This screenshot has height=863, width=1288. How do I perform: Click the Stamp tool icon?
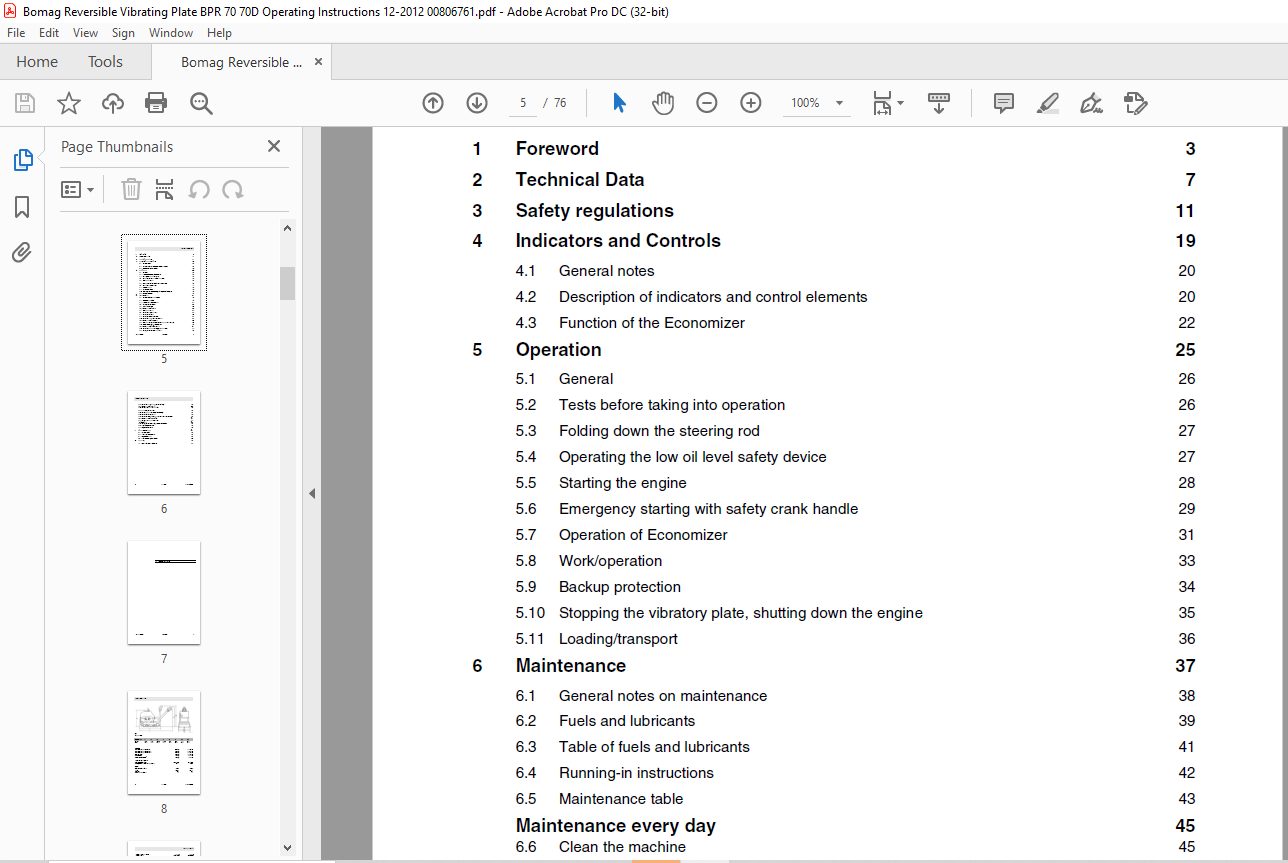pyautogui.click(x=1135, y=103)
